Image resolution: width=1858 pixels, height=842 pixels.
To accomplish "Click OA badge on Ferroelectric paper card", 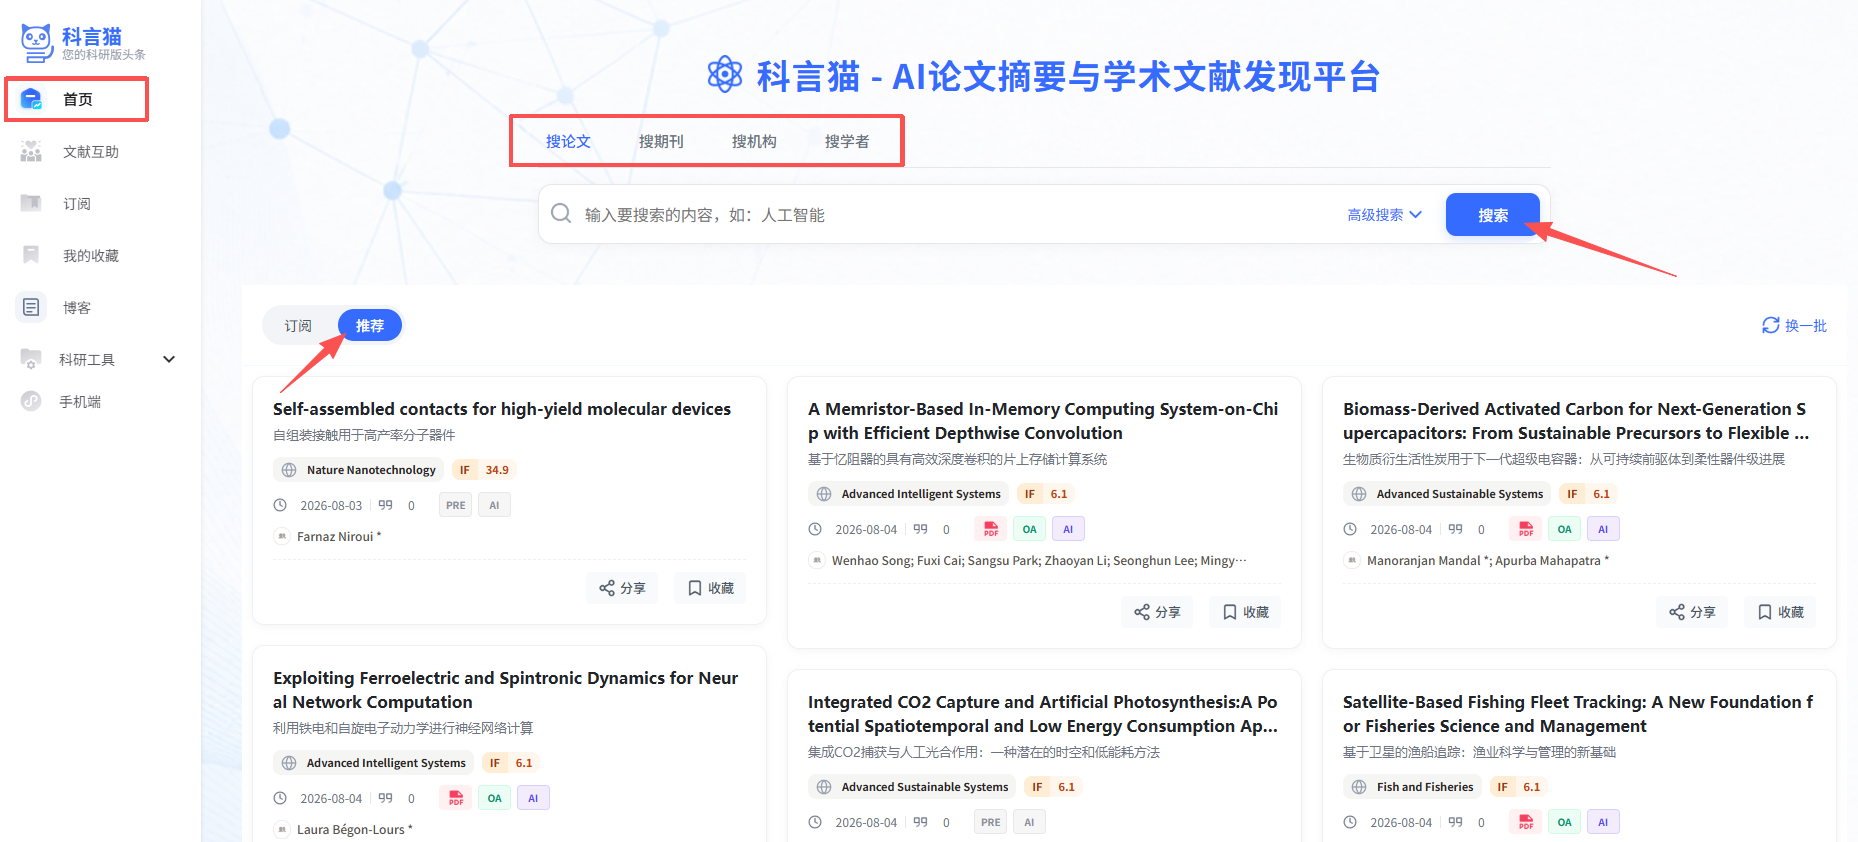I will tap(494, 798).
